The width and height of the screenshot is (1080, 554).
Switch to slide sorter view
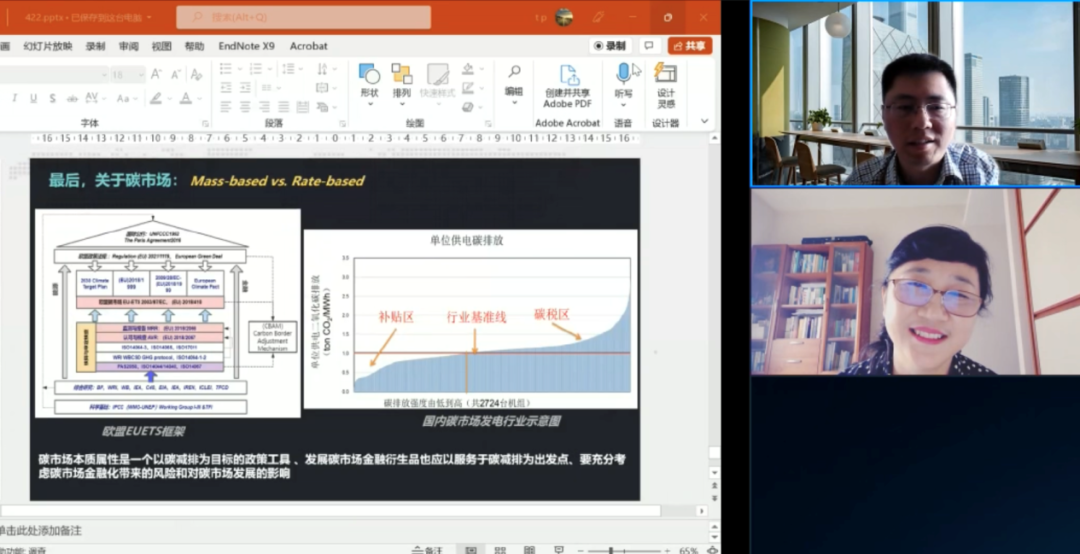tap(501, 550)
